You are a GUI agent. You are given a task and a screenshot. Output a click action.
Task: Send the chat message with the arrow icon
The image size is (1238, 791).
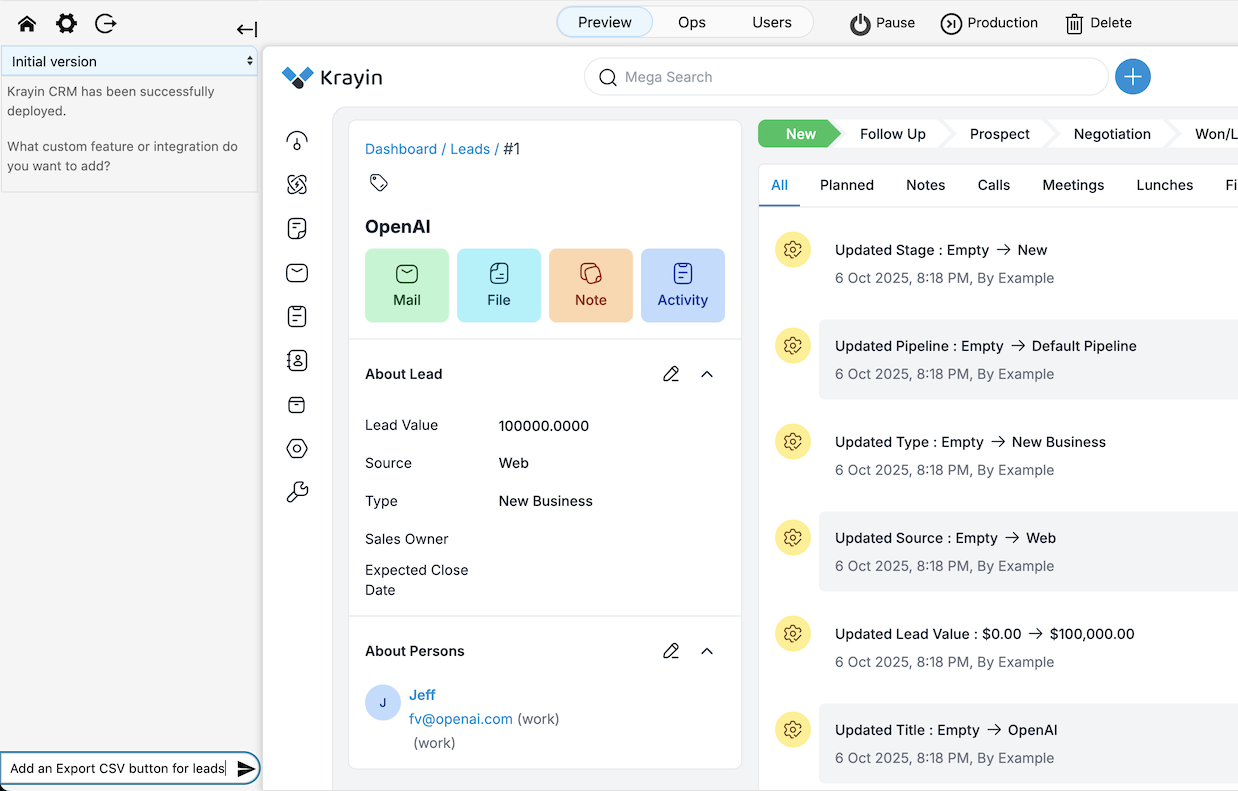coord(246,769)
